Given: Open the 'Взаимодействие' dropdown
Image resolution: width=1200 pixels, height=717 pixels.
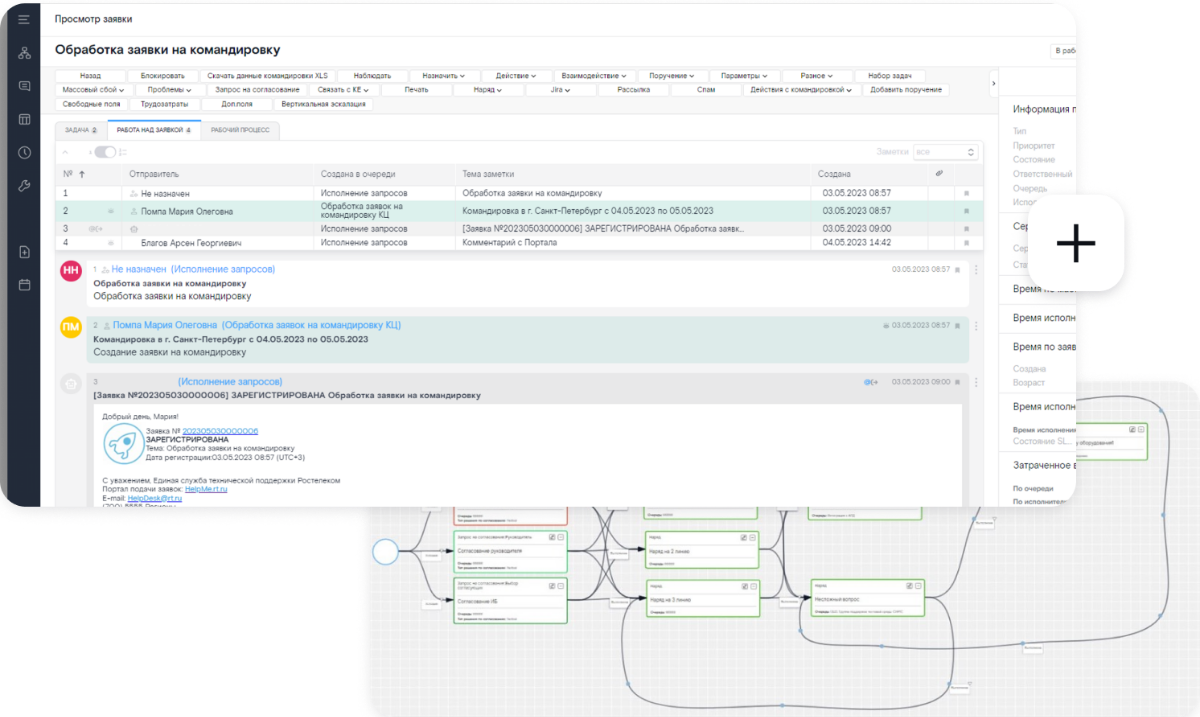Looking at the screenshot, I should (594, 76).
